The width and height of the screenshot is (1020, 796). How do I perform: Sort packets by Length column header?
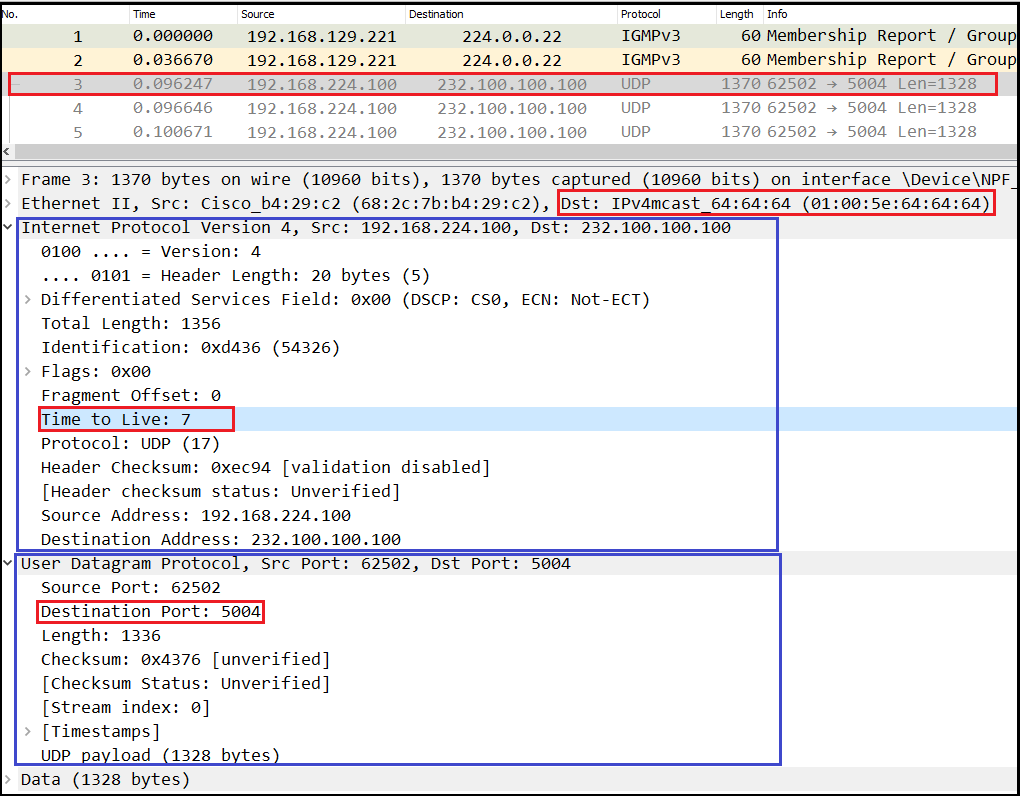pyautogui.click(x=736, y=15)
